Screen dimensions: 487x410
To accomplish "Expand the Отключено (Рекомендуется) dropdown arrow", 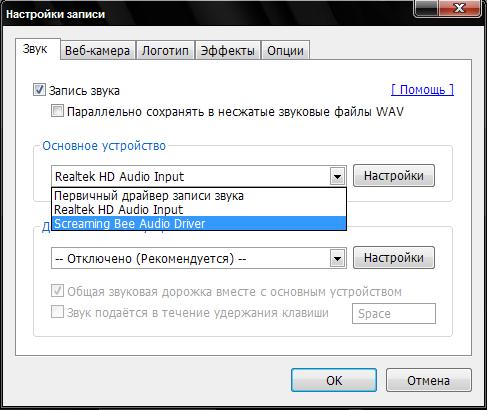I will pos(337,258).
